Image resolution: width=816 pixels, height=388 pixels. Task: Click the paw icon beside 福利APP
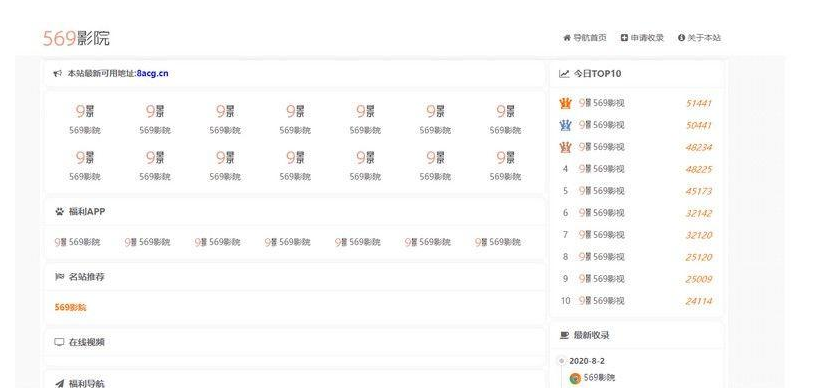coord(59,212)
